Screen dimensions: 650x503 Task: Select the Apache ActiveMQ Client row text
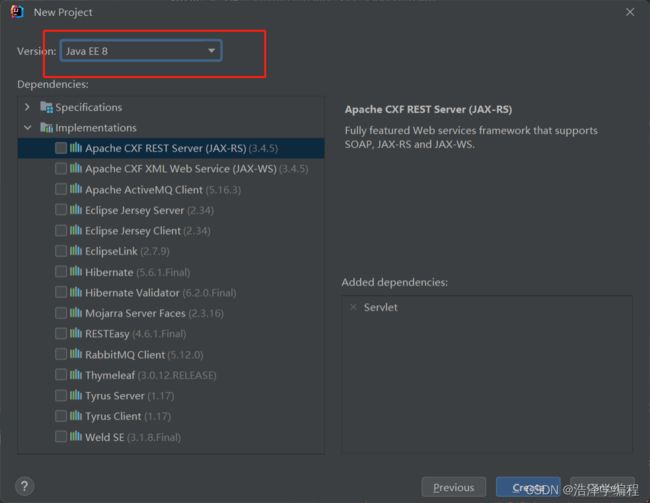click(x=162, y=190)
